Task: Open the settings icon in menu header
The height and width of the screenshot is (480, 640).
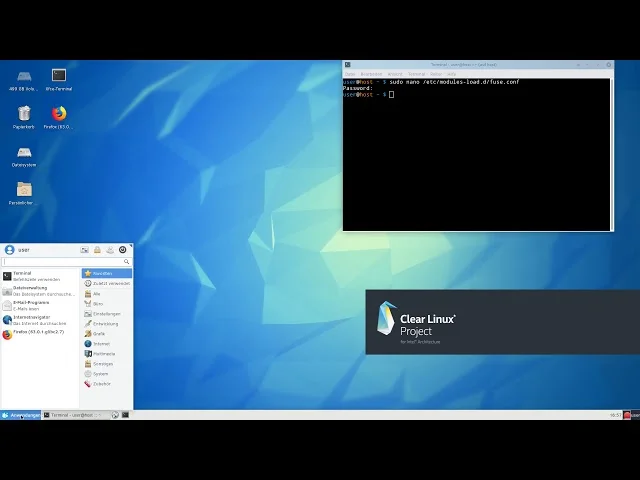Action: pos(85,250)
